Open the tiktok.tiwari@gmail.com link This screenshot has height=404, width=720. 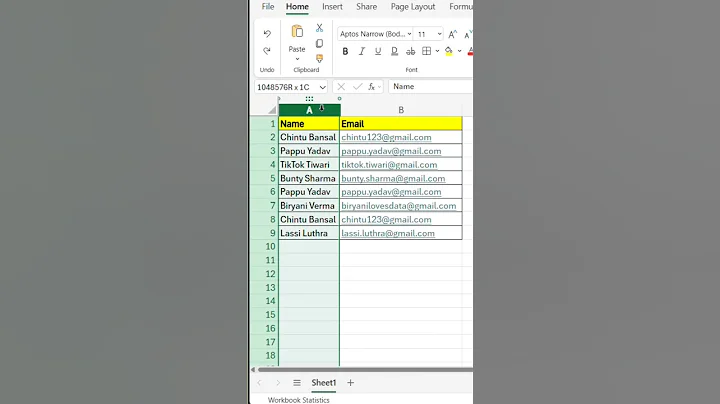[389, 165]
